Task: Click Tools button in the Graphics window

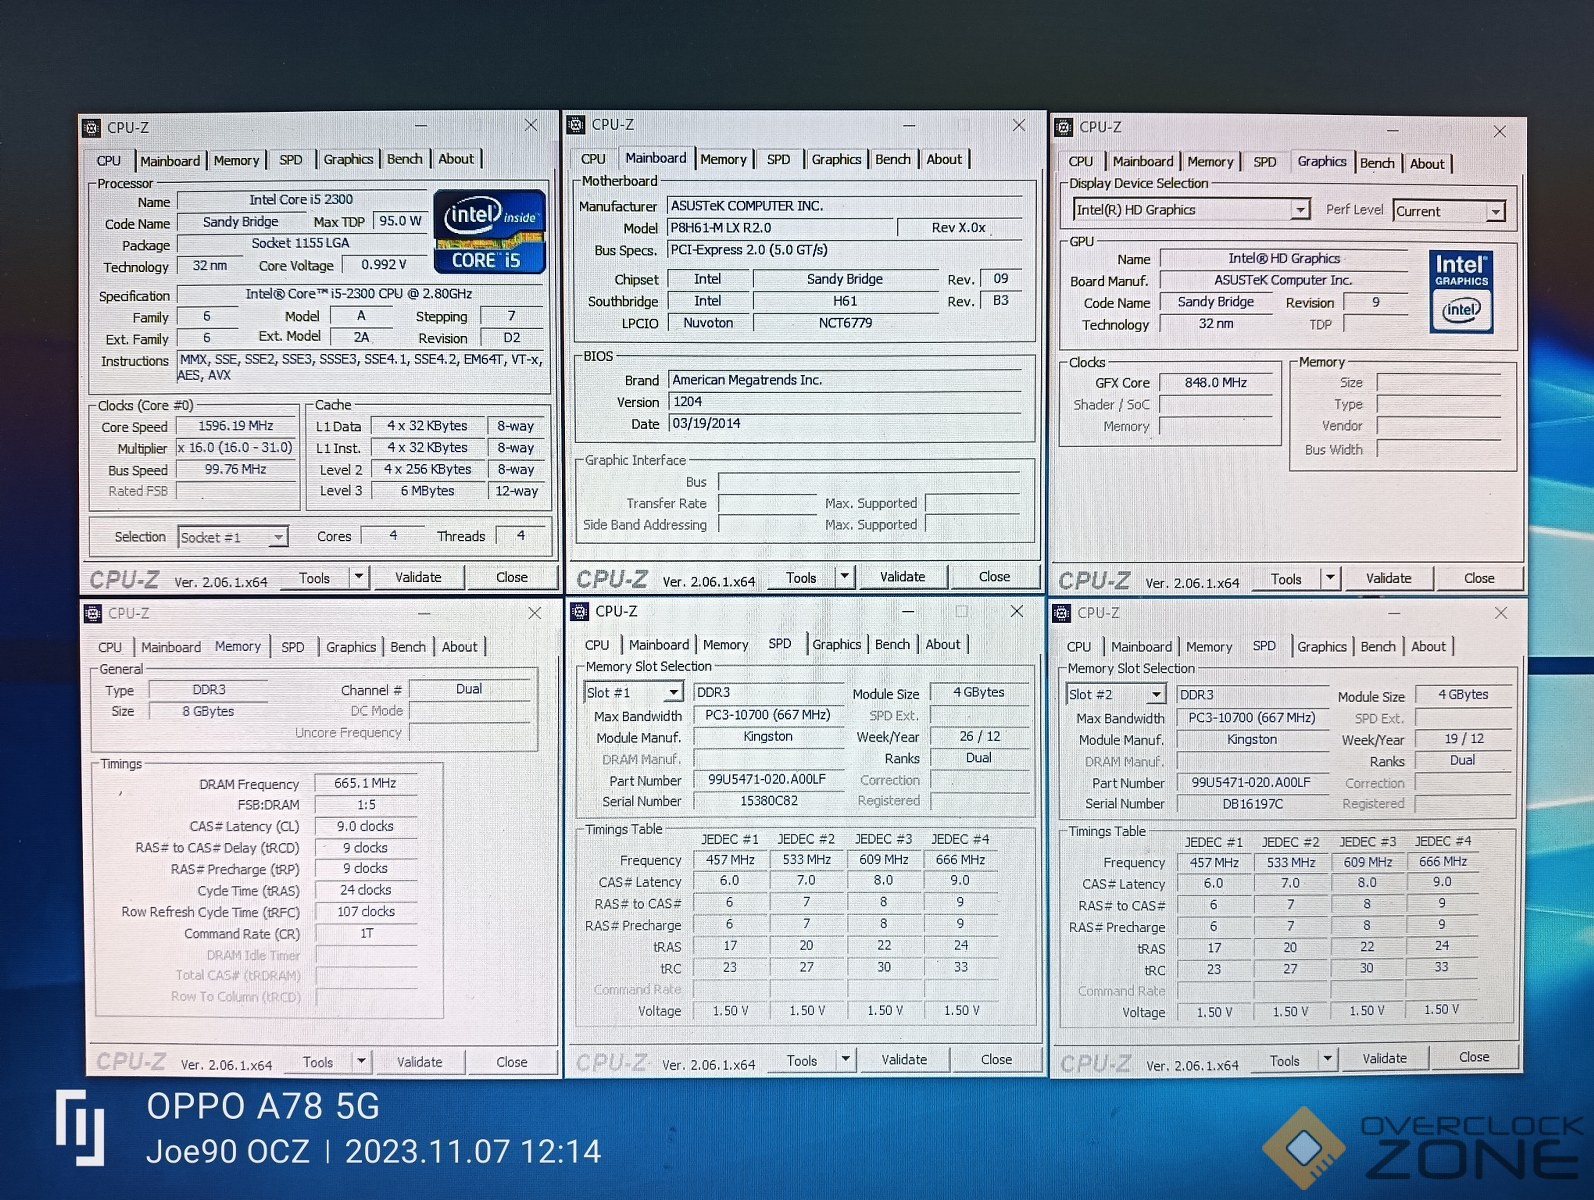Action: [1286, 578]
